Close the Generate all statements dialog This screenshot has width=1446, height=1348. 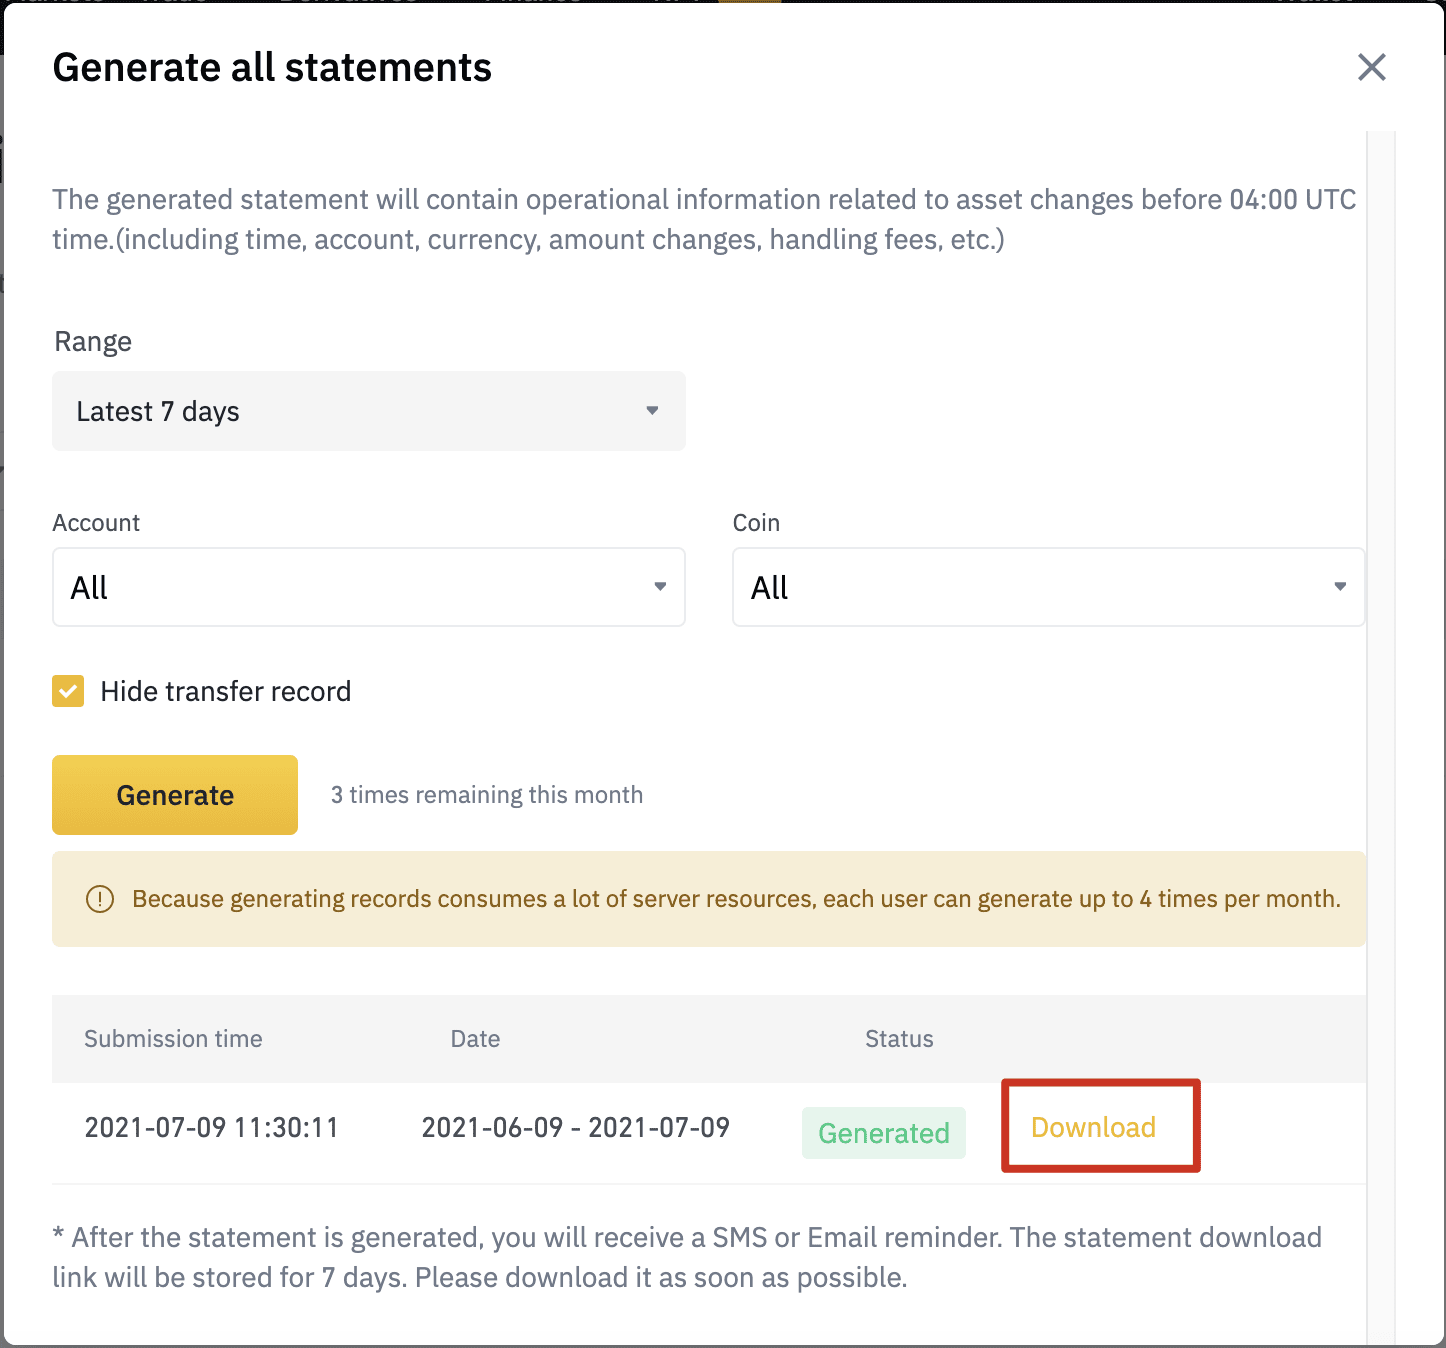pos(1371,68)
